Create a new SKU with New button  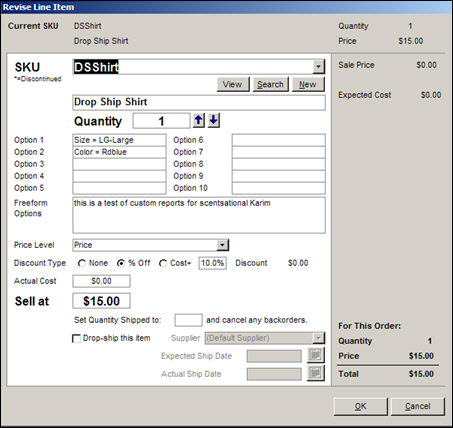(308, 84)
